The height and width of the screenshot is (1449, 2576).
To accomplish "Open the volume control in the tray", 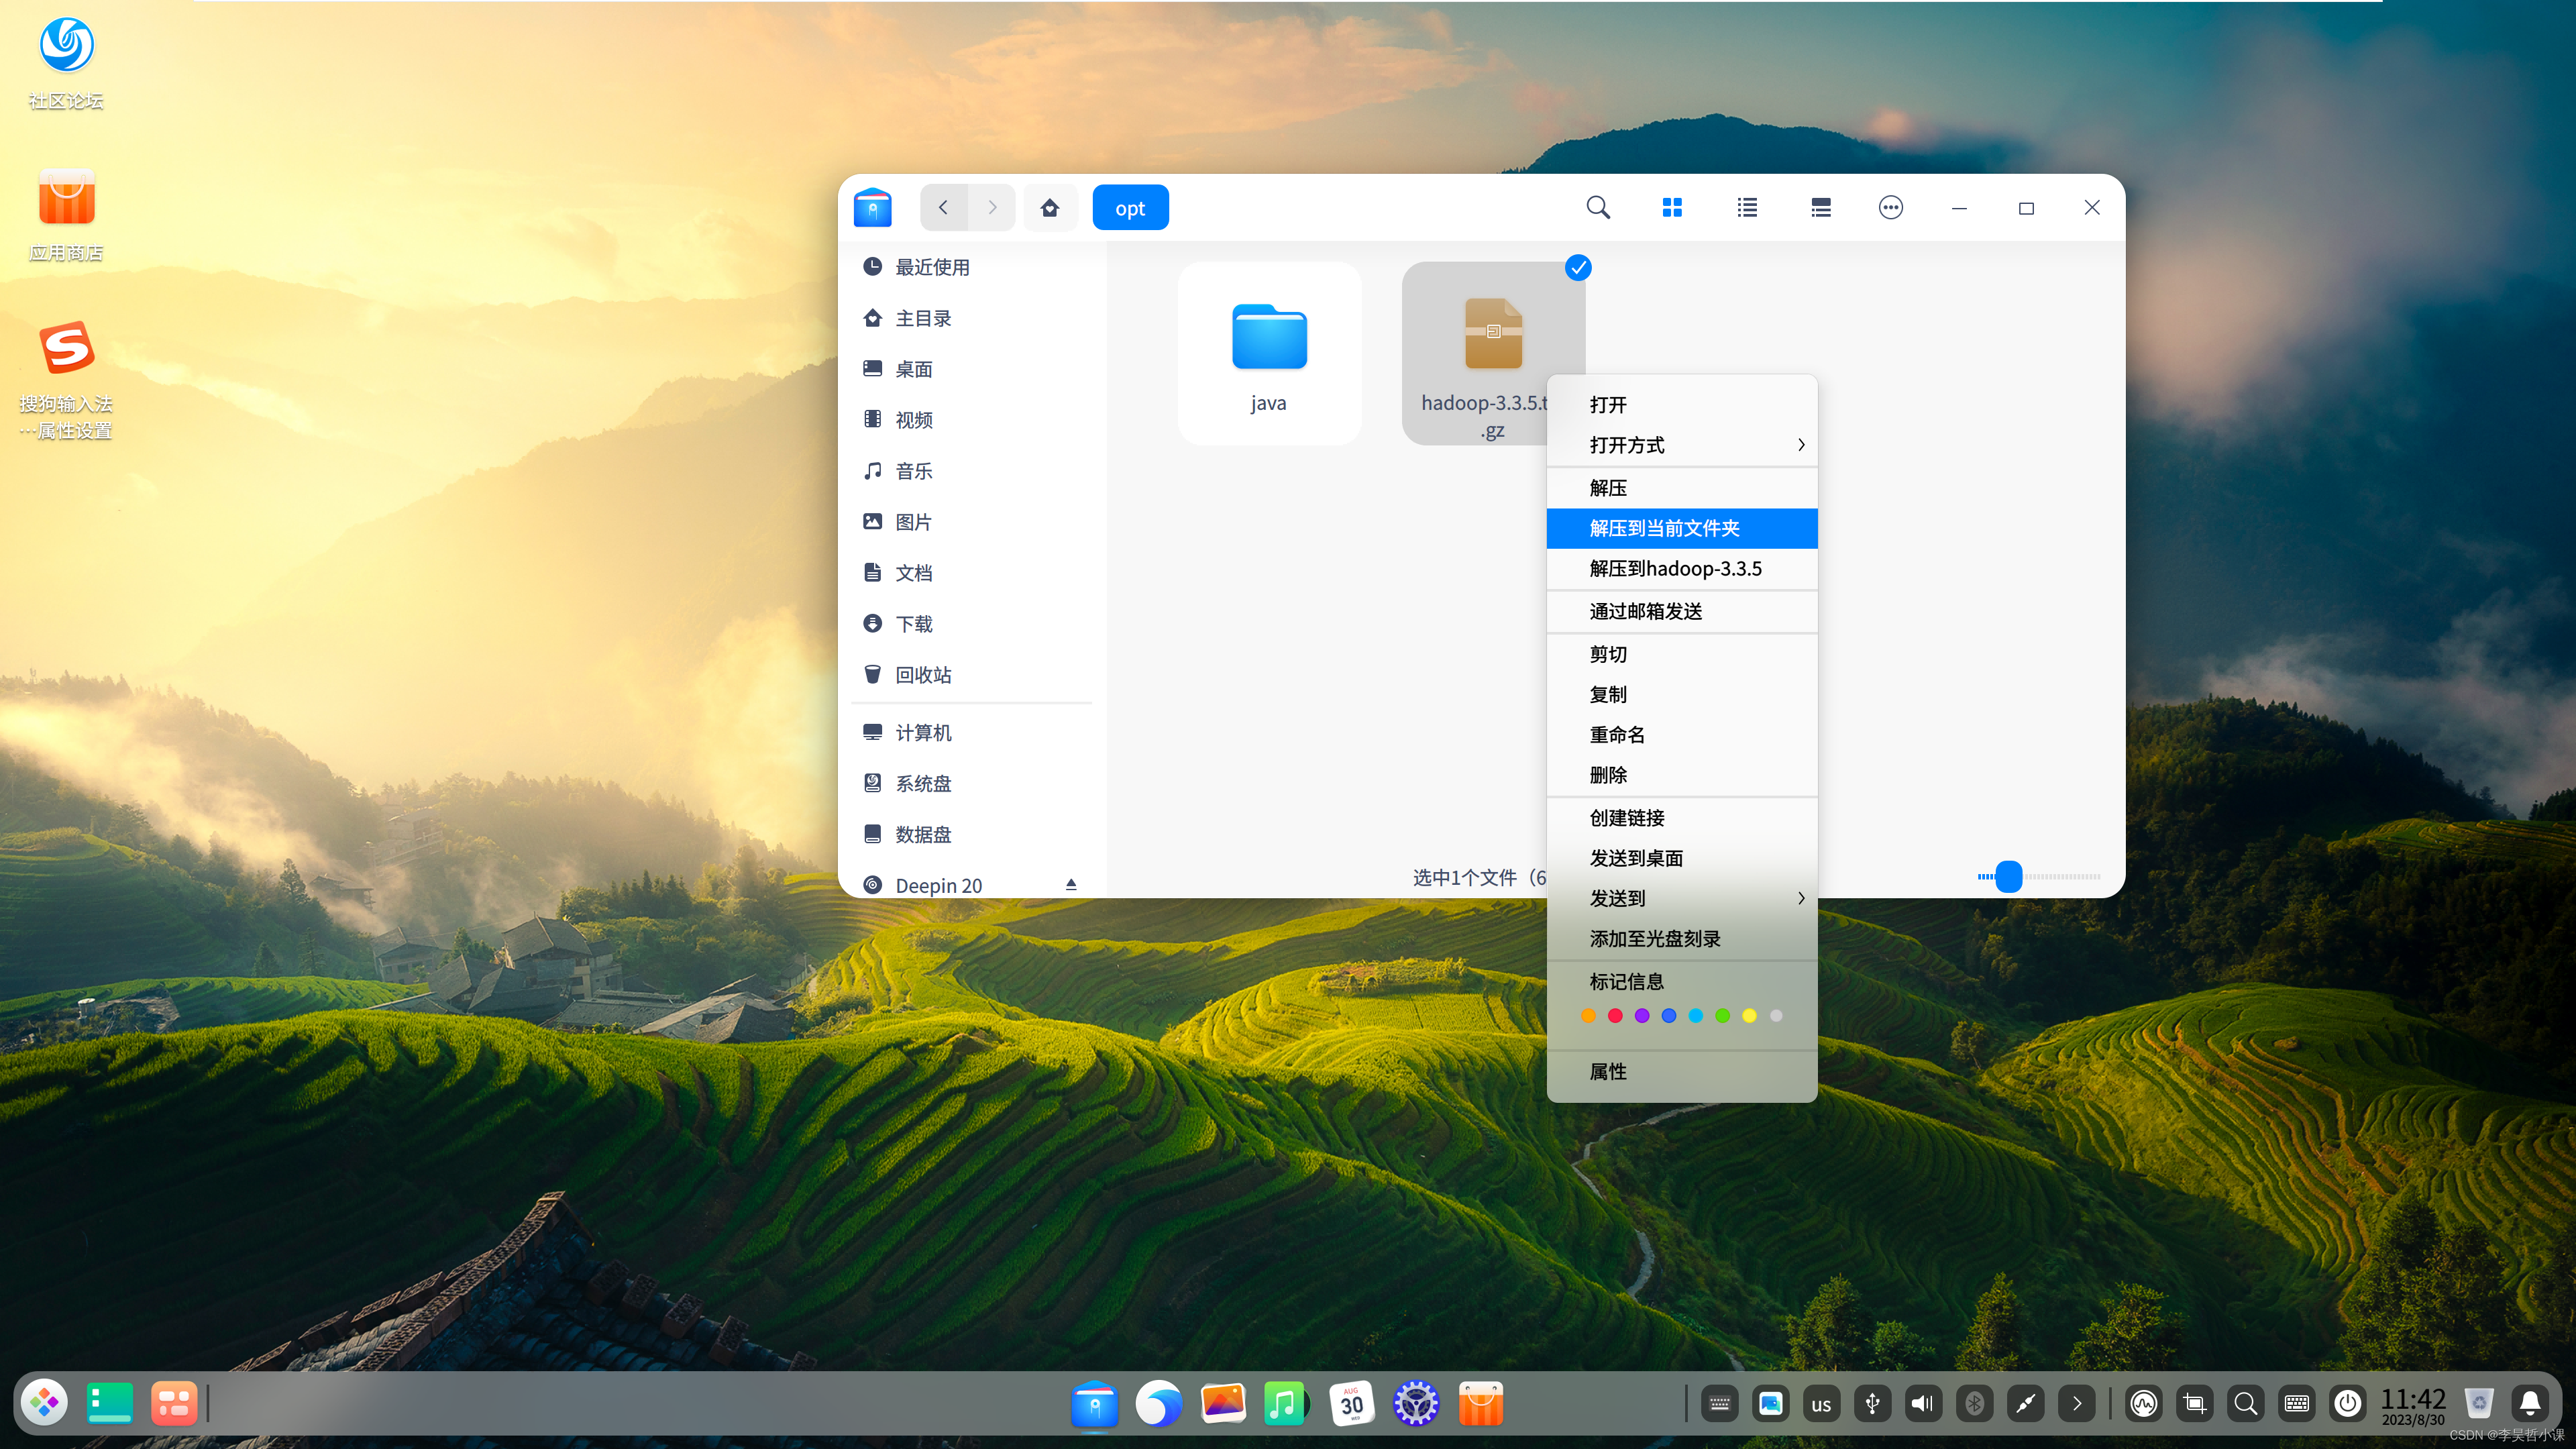I will click(x=1922, y=1404).
